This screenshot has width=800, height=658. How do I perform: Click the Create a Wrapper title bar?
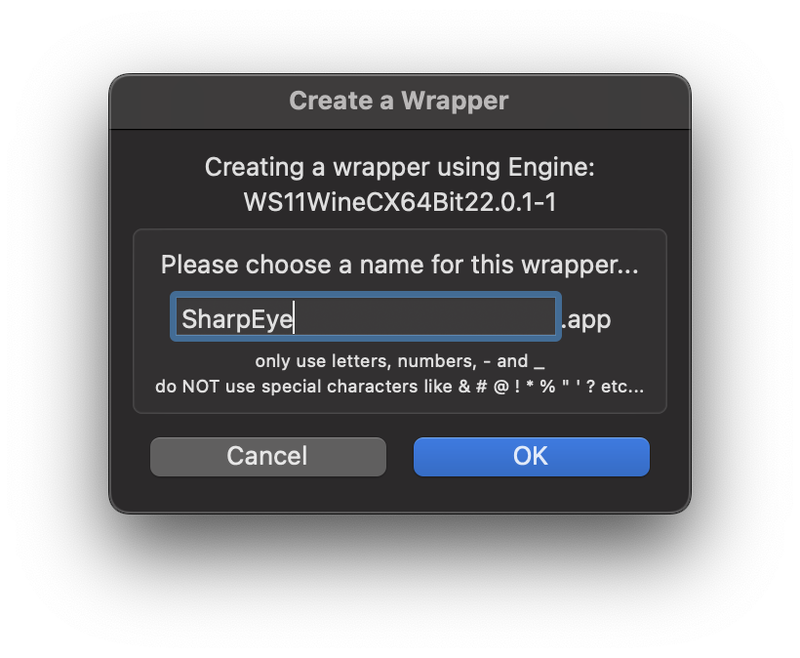click(x=399, y=101)
